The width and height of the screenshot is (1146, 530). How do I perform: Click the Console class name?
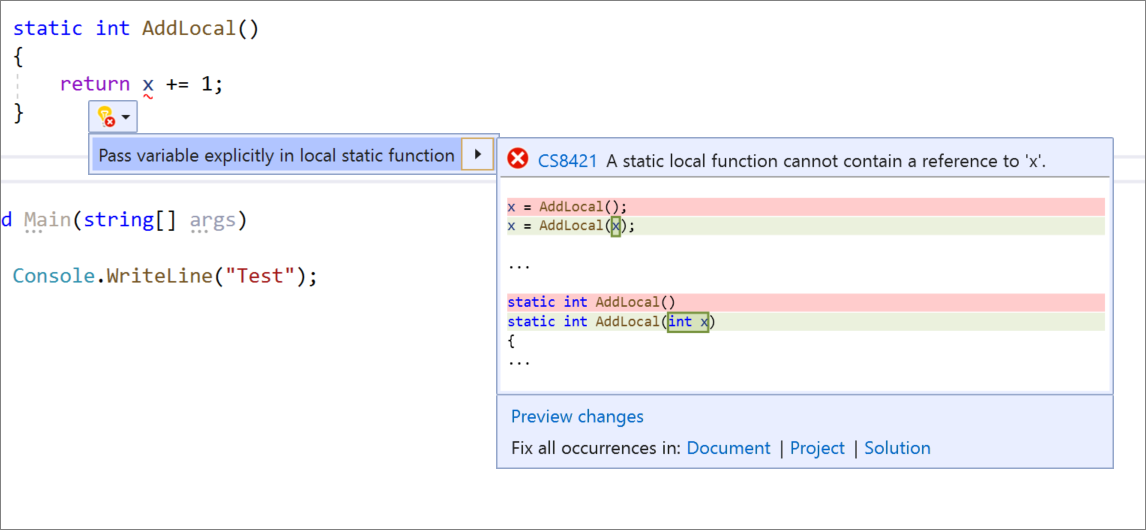(52, 275)
